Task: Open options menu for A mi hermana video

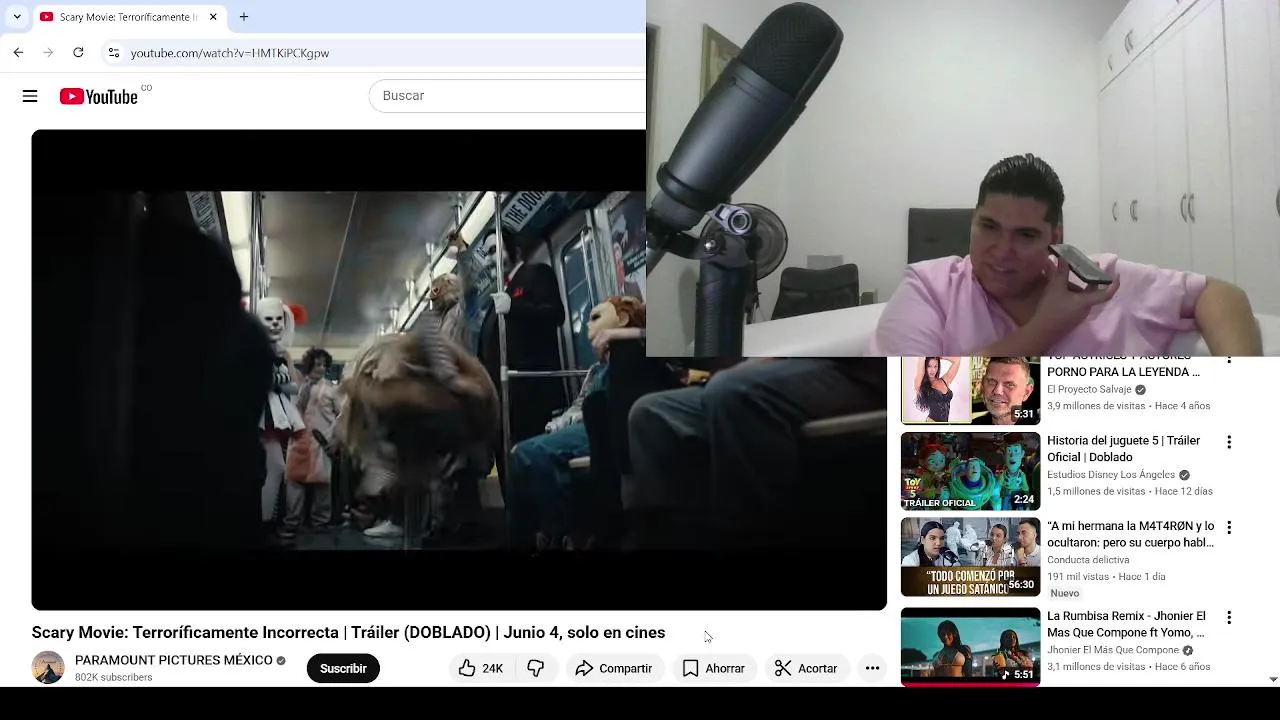Action: tap(1229, 527)
